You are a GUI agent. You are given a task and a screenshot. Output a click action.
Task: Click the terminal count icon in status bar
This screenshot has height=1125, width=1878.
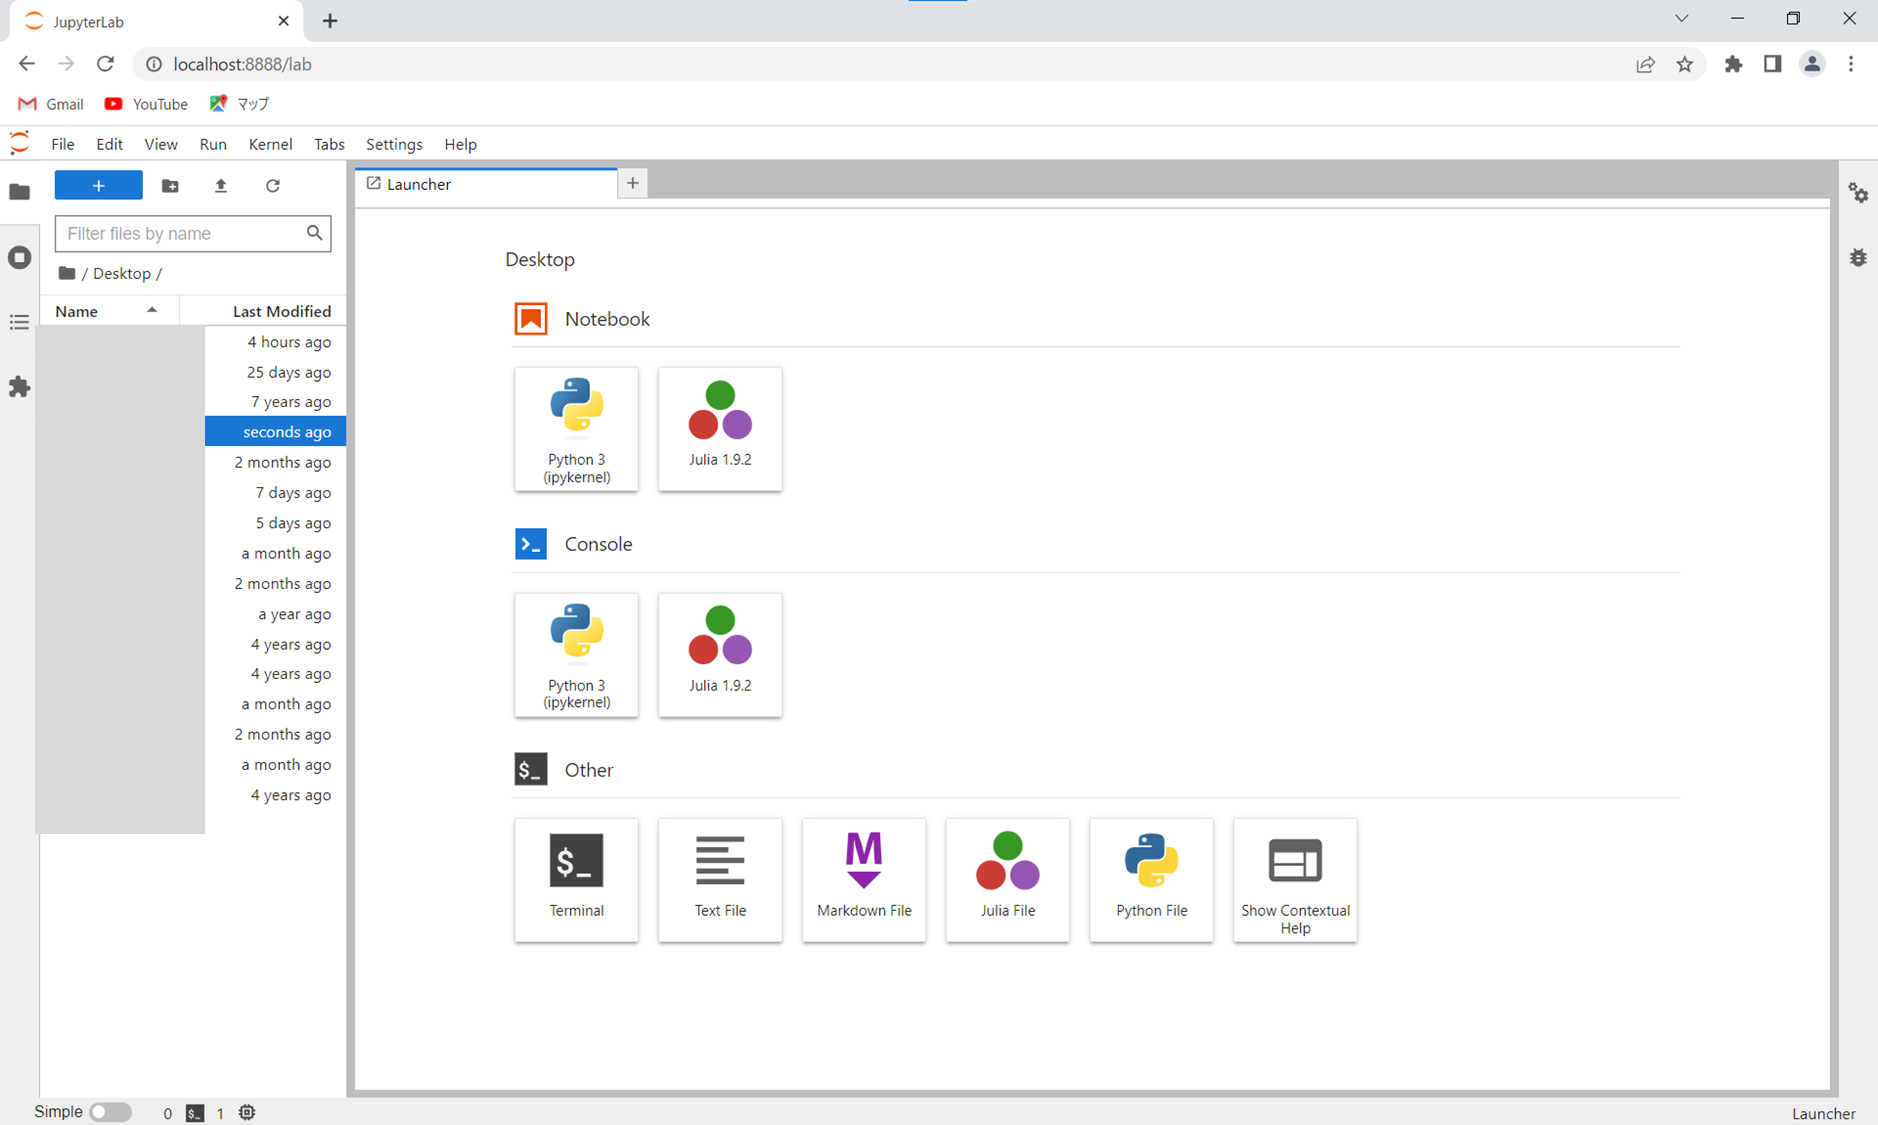click(195, 1113)
